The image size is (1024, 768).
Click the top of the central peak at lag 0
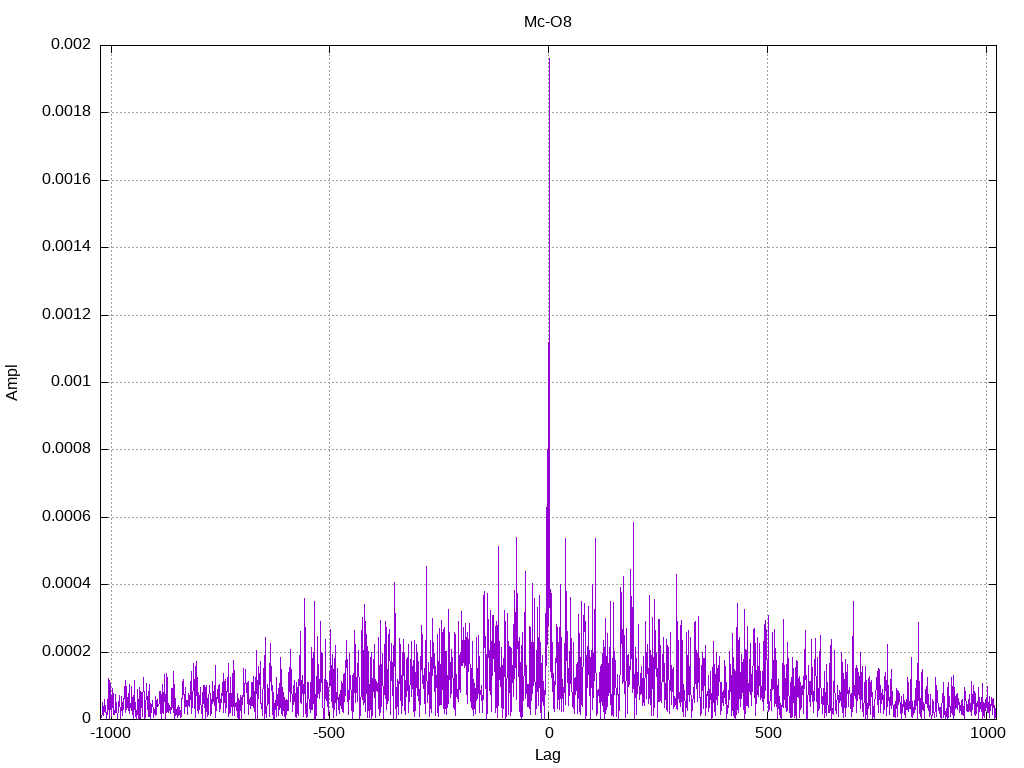click(549, 59)
